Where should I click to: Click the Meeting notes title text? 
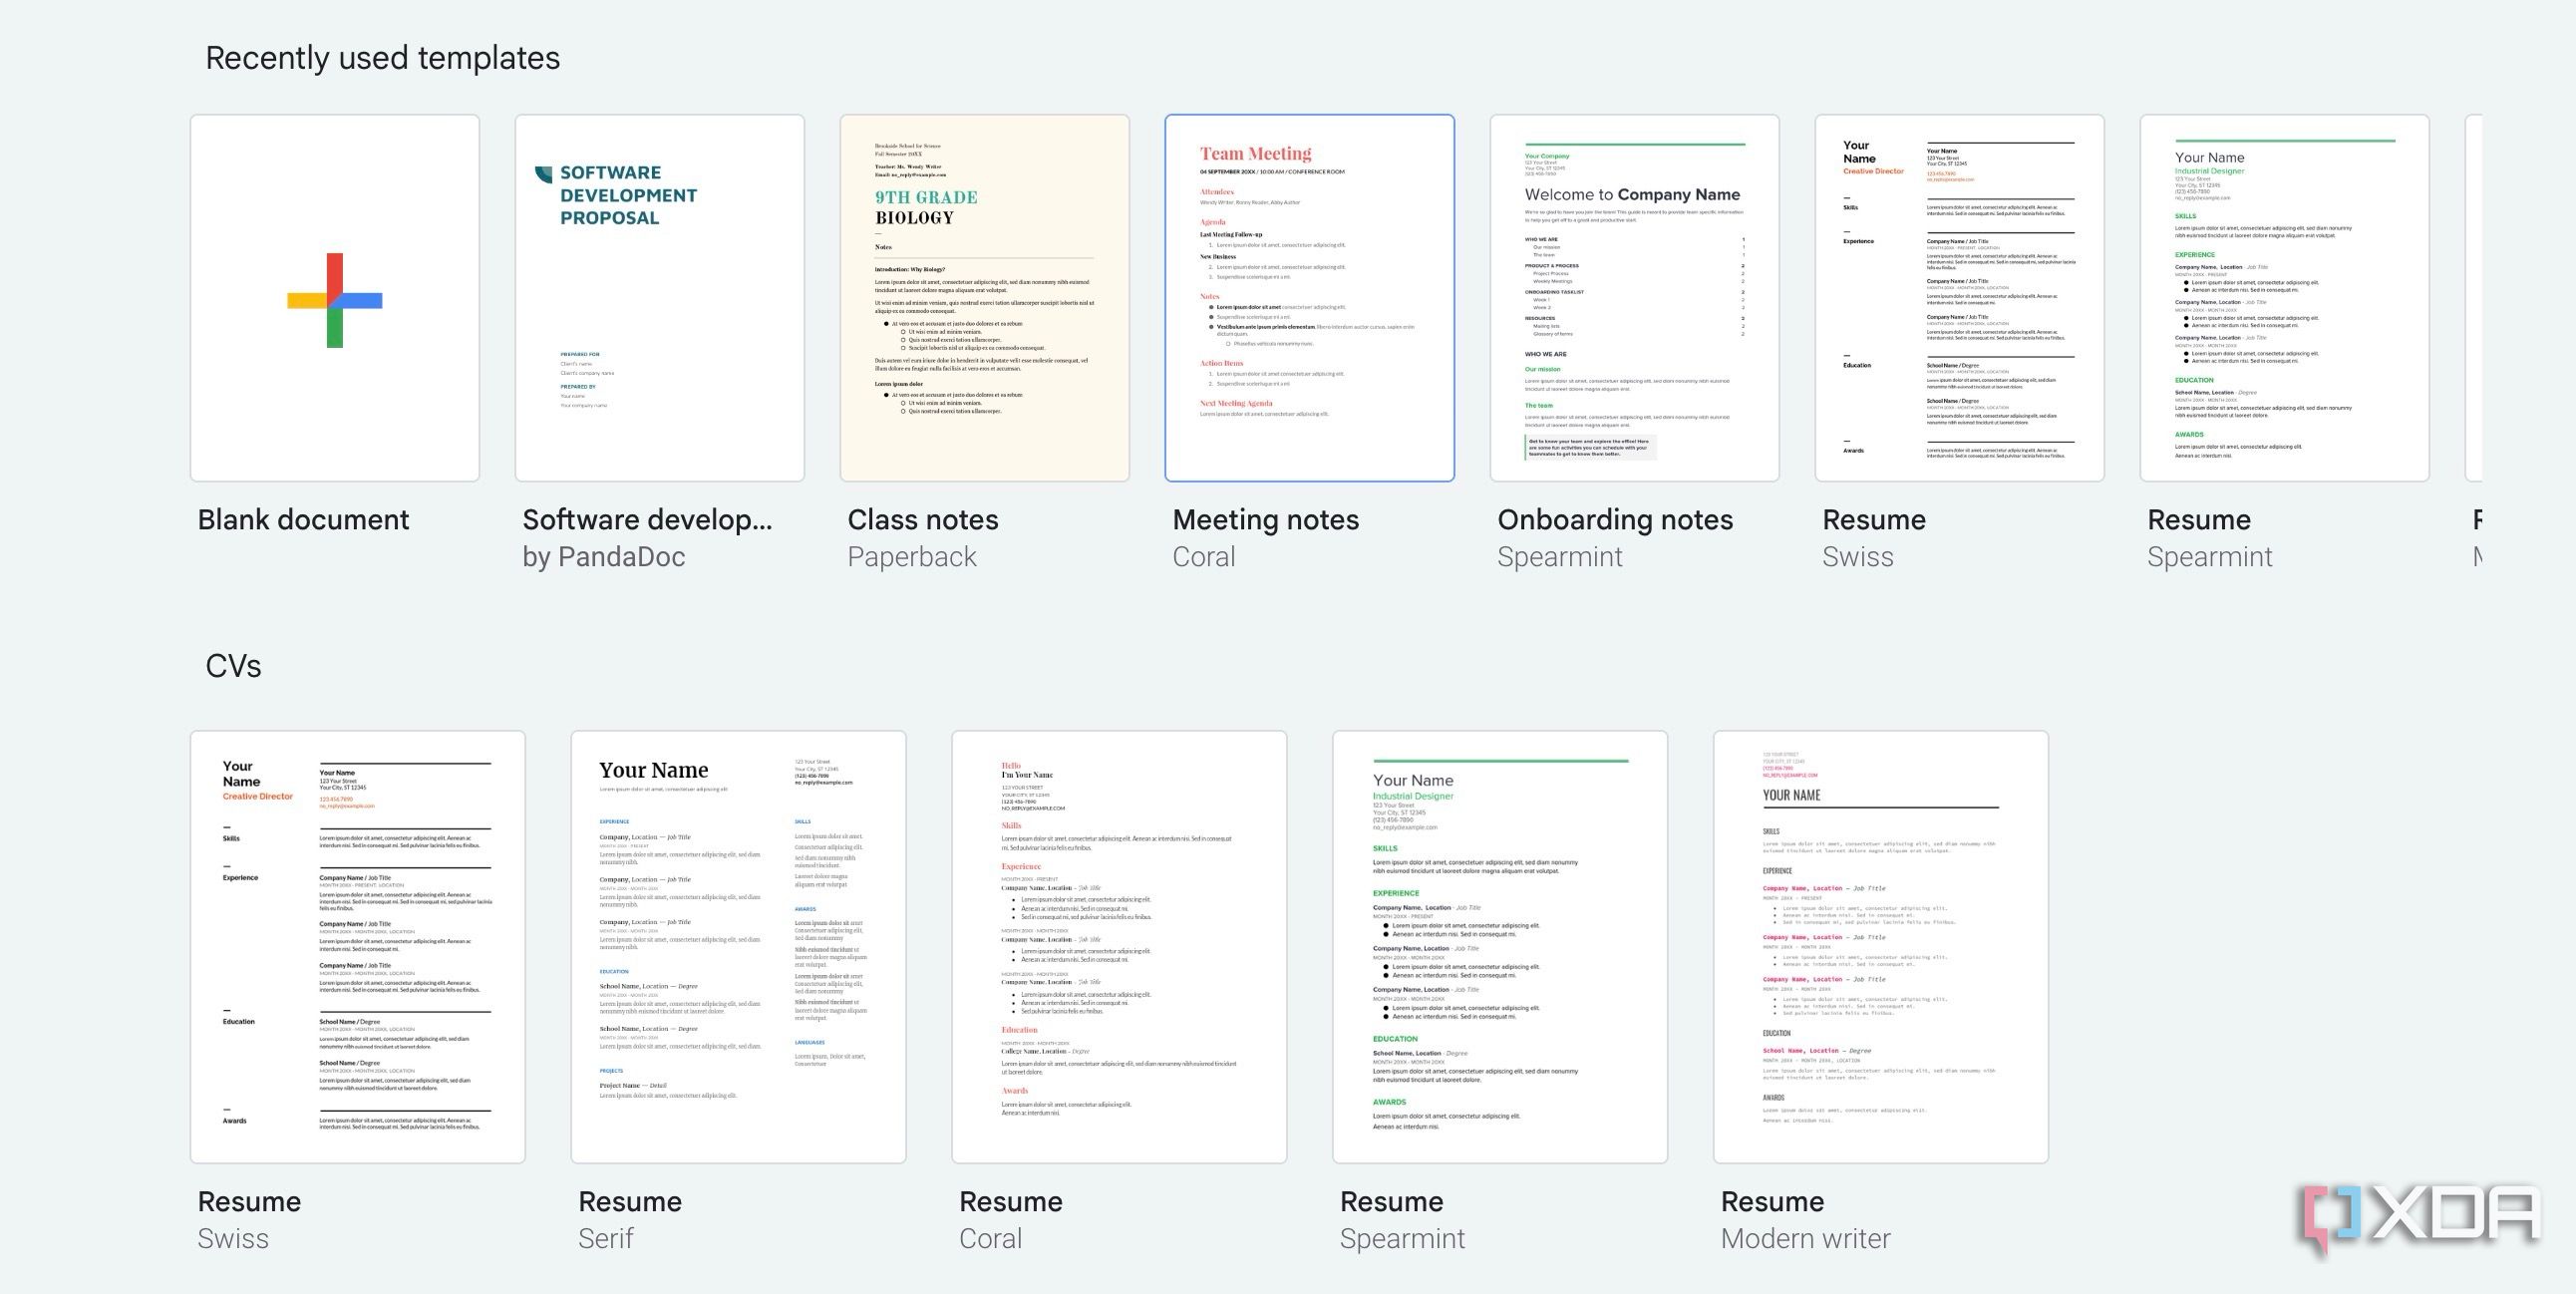(1265, 520)
